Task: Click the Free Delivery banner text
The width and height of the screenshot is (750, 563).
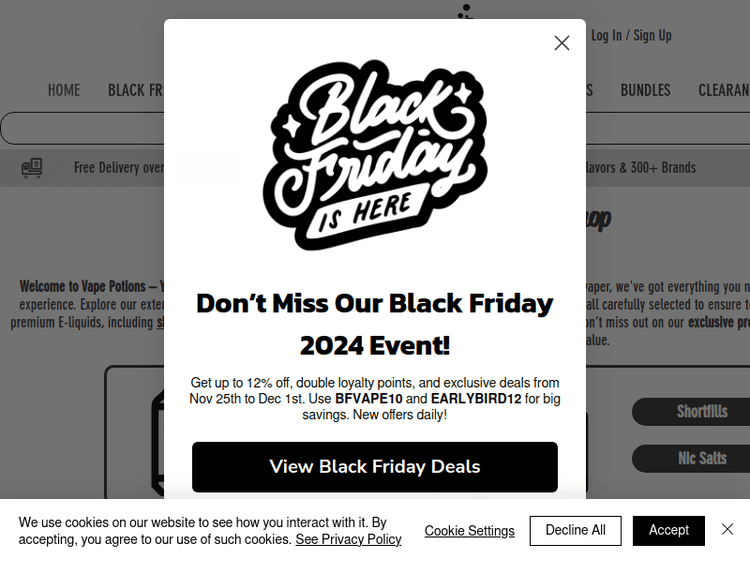Action: click(118, 168)
